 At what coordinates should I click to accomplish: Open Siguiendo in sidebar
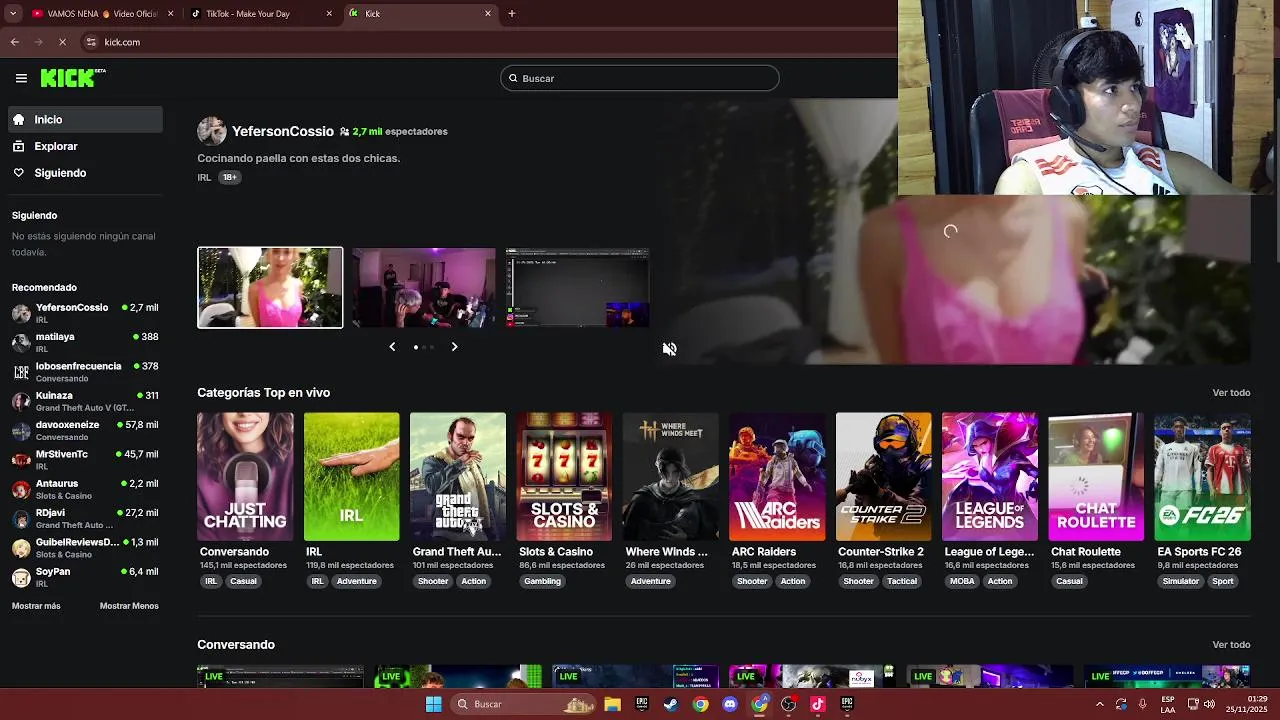coord(85,173)
